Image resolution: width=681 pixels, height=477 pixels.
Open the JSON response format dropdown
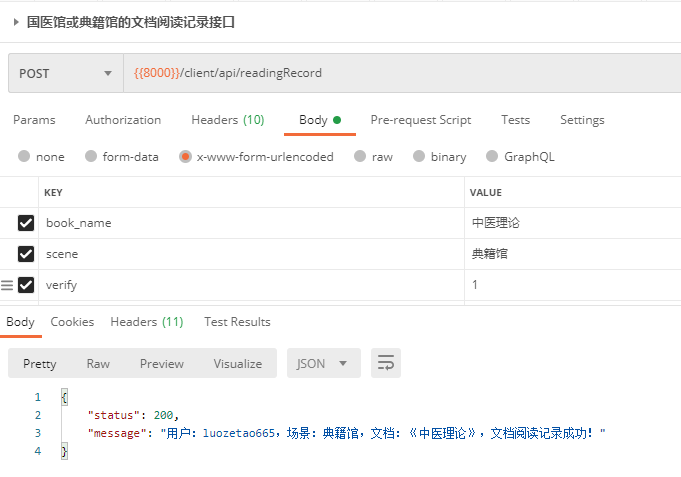coord(323,363)
